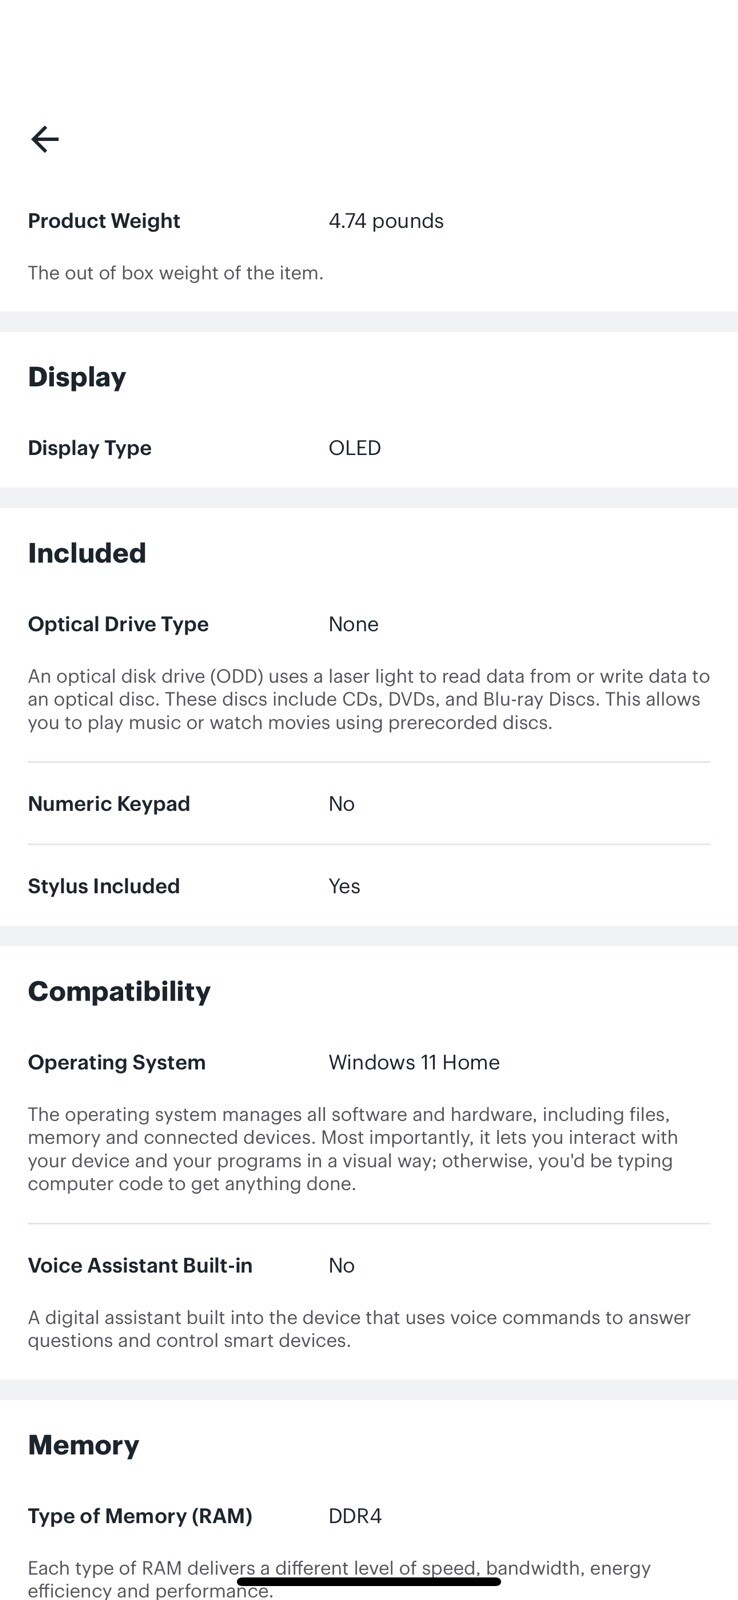Screen dimensions: 738x1600
Task: Tap the back arrow icon
Action: click(x=45, y=139)
